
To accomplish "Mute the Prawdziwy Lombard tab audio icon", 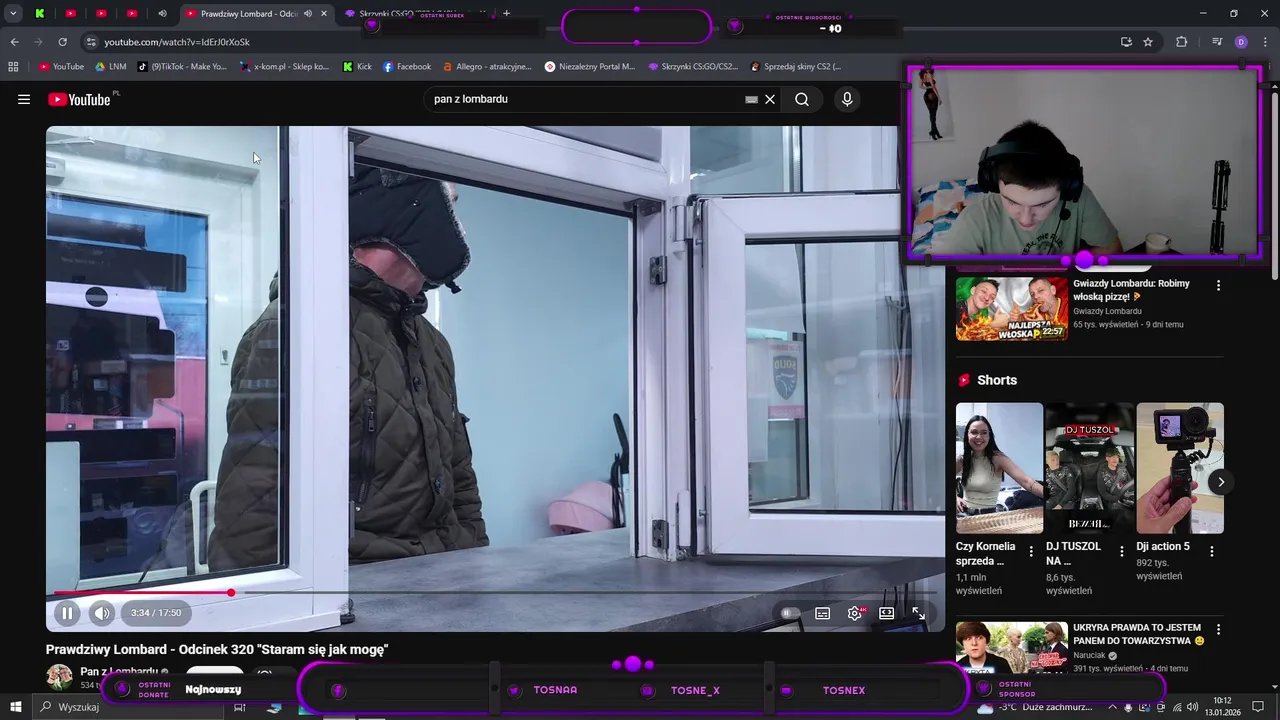I will coord(308,14).
